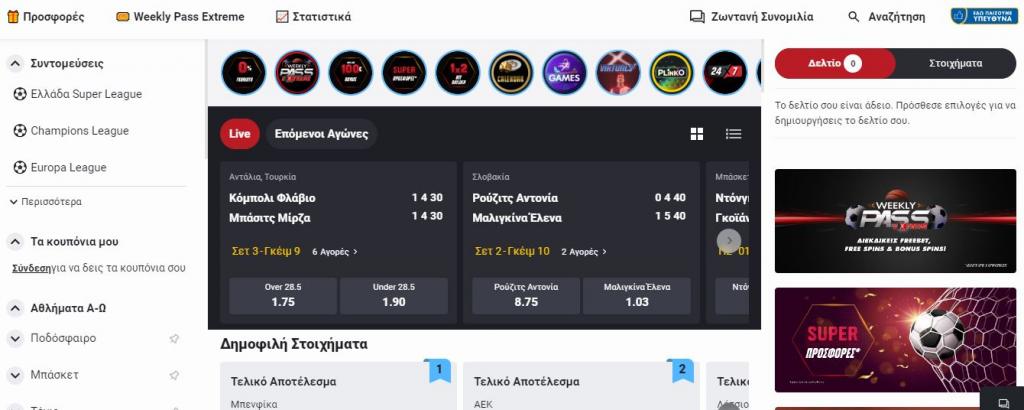Open the Super Προσφορές circle icon
The width and height of the screenshot is (1024, 410).
404,72
